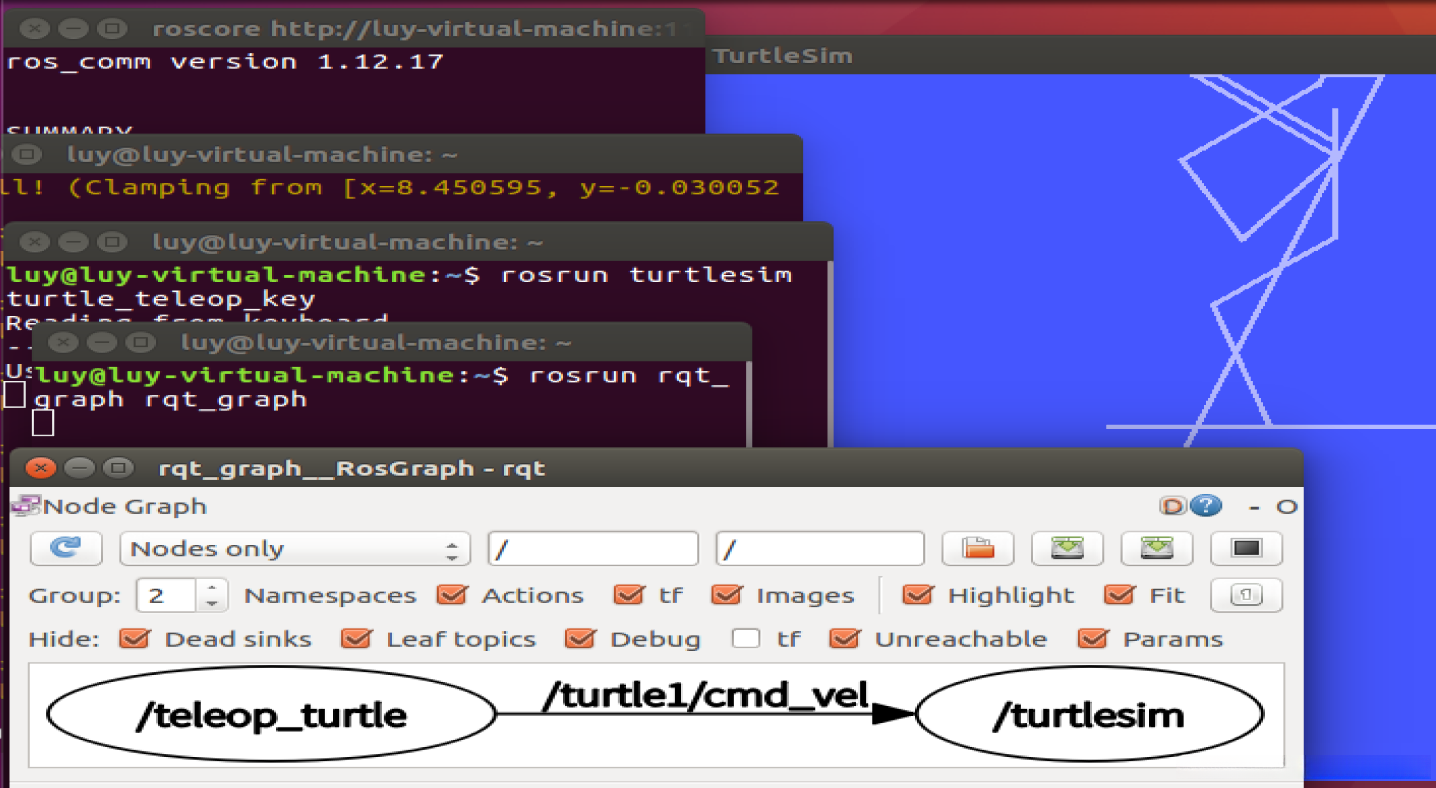Maximize the turtle_teleop_key terminal window

click(x=112, y=242)
